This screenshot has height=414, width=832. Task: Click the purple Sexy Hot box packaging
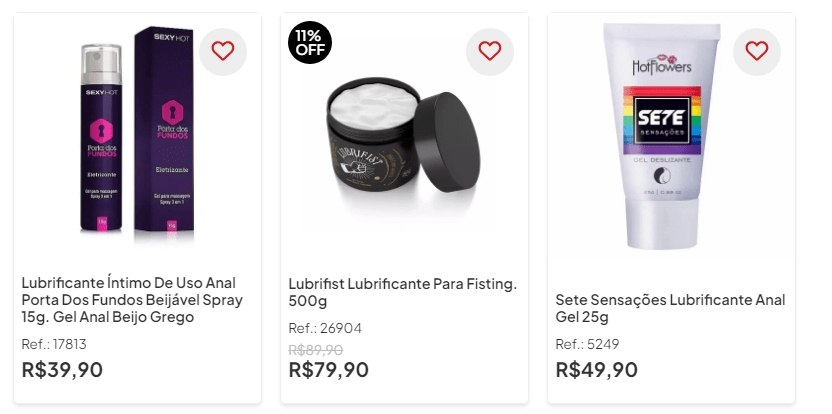point(164,130)
